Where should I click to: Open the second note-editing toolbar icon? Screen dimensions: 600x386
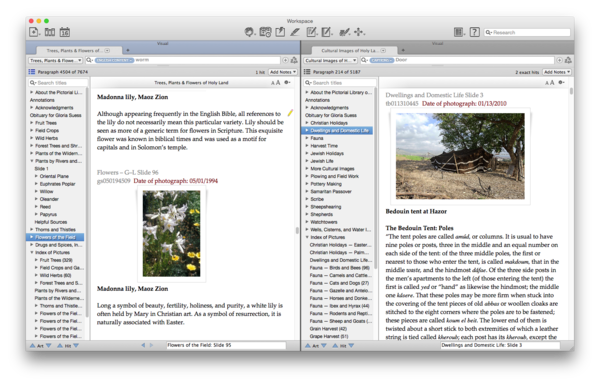coord(326,32)
